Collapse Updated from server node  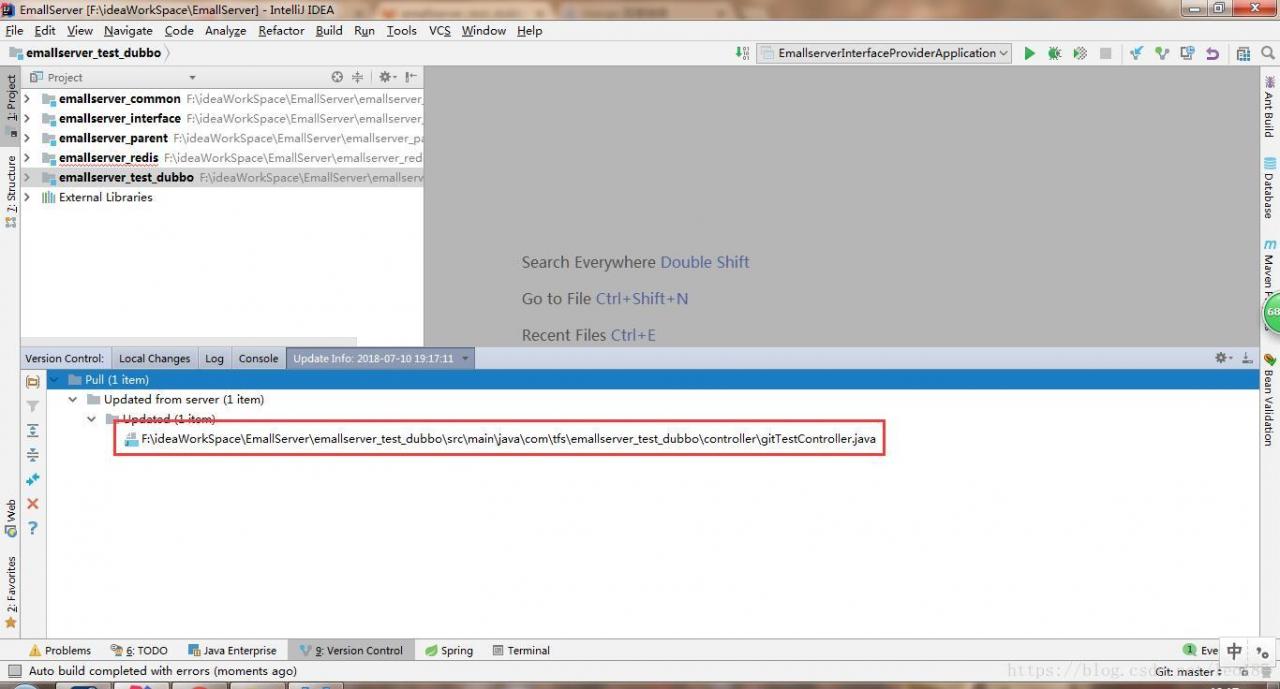pos(72,399)
